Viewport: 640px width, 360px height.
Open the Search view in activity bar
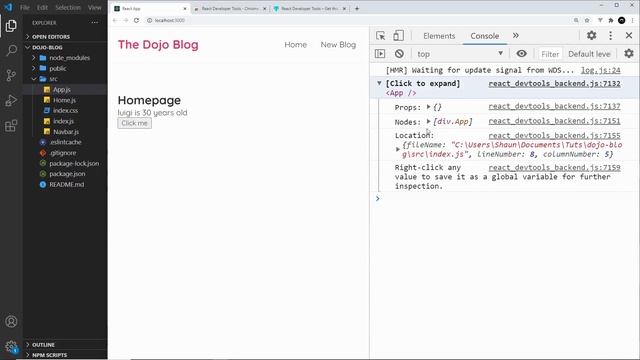tap(11, 50)
